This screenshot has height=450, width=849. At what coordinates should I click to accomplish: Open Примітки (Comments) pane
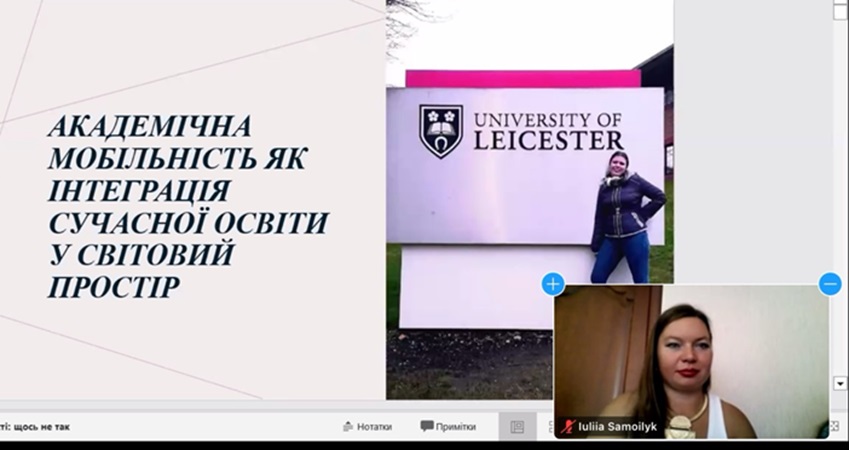448,427
